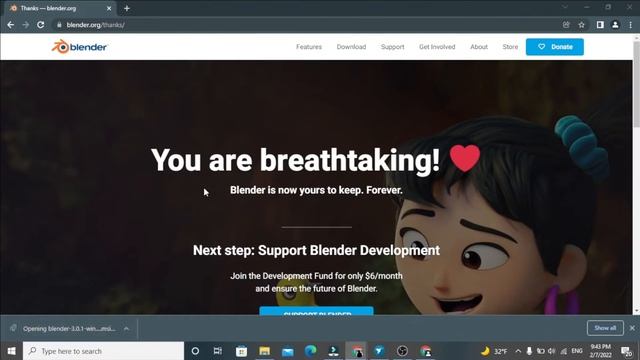This screenshot has width=640, height=360.
Task: Open the Get Involved menu item
Action: (x=437, y=47)
